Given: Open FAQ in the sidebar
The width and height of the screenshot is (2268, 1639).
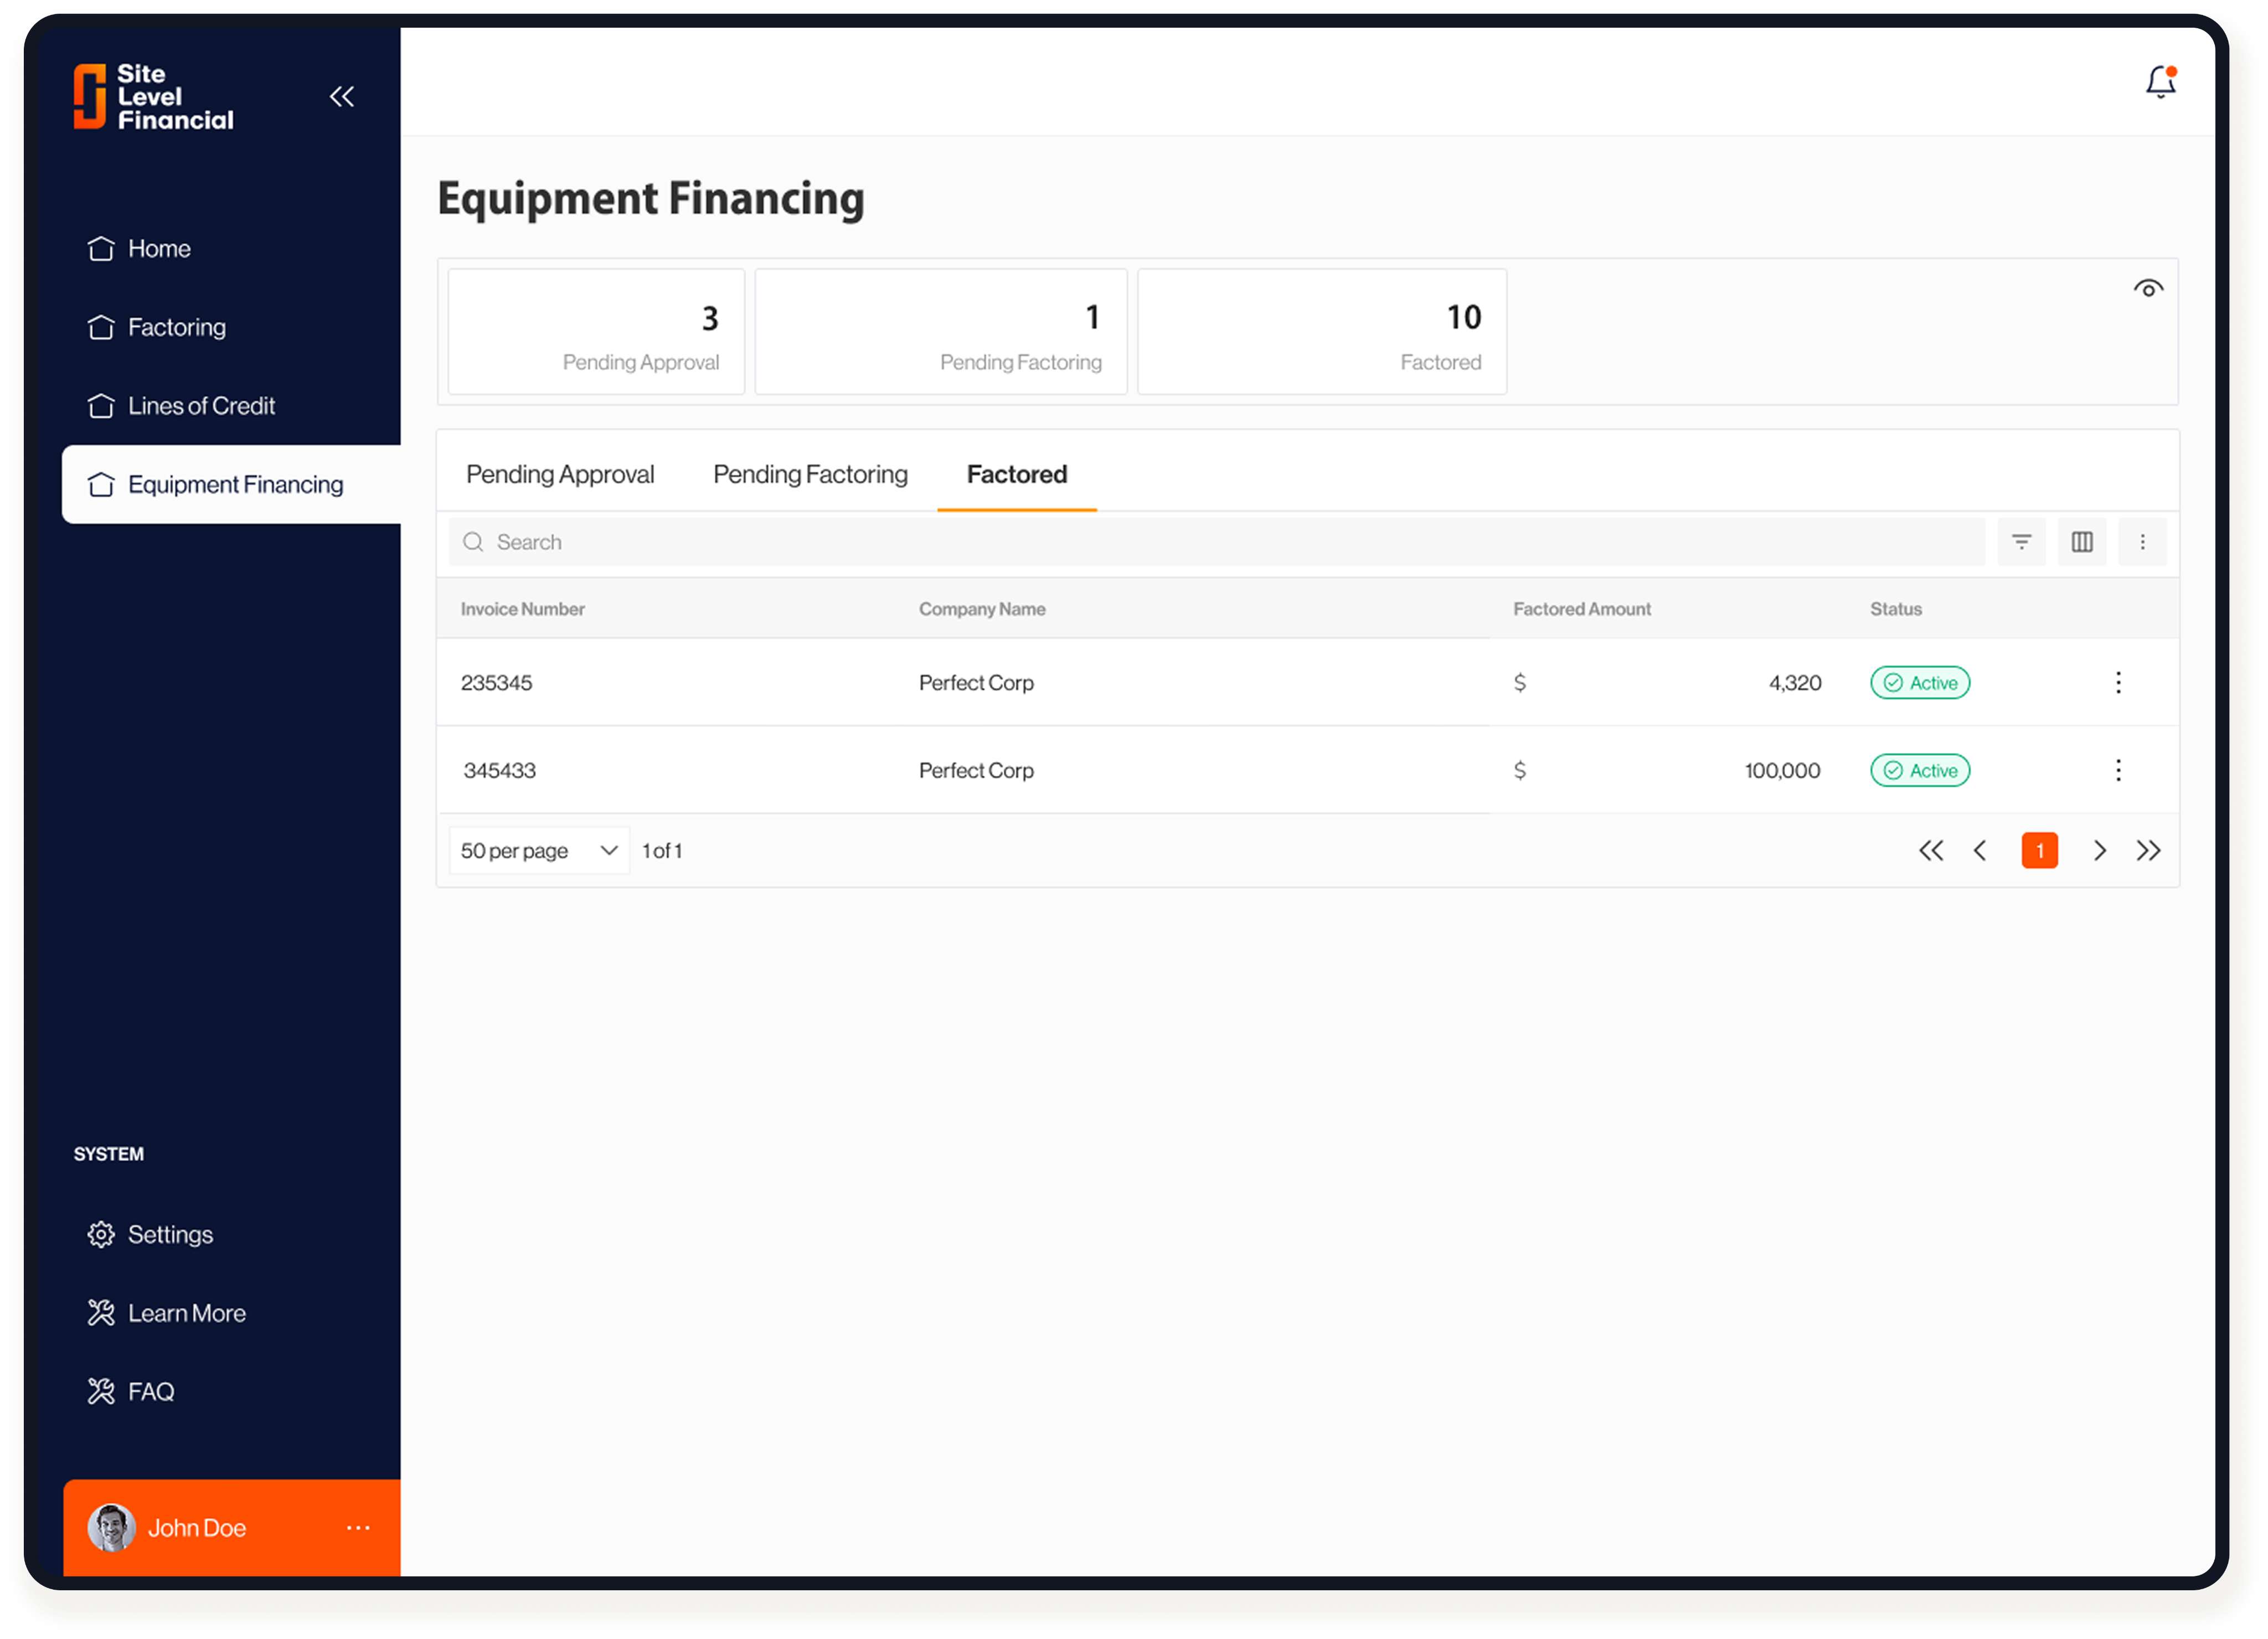Looking at the screenshot, I should tap(151, 1391).
